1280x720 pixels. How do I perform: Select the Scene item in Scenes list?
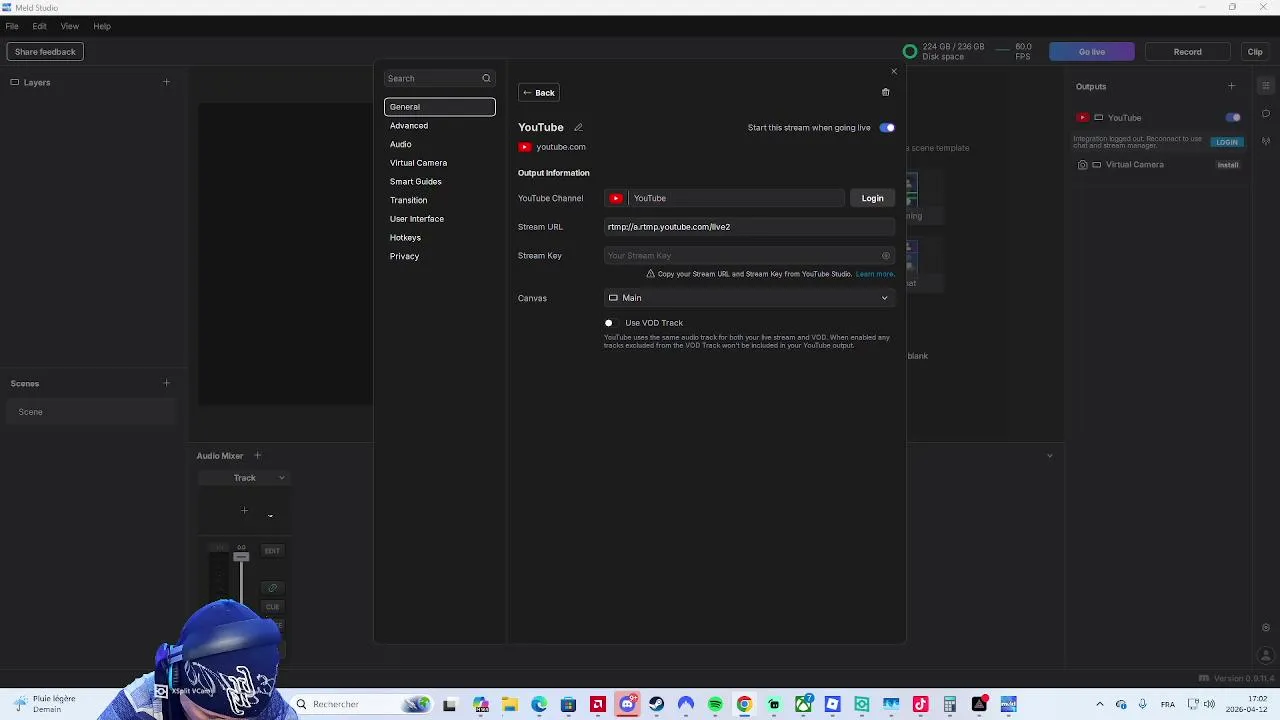[92, 412]
